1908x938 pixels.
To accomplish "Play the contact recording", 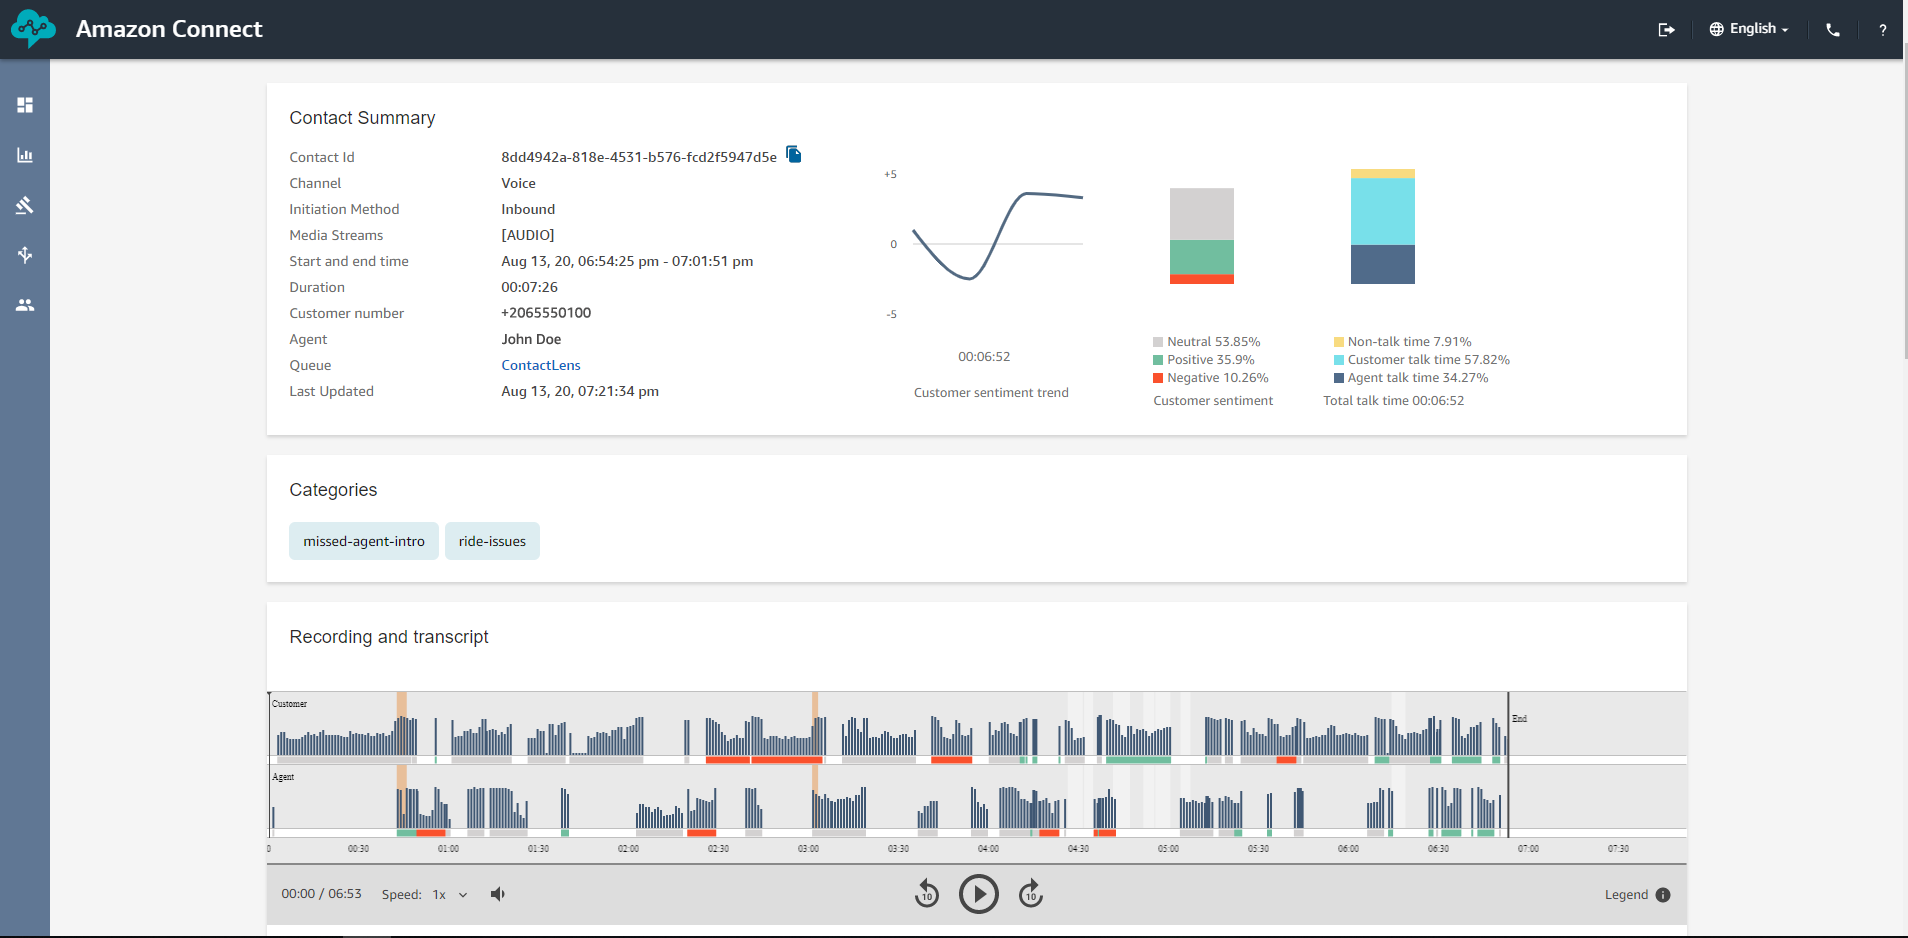I will tap(978, 893).
